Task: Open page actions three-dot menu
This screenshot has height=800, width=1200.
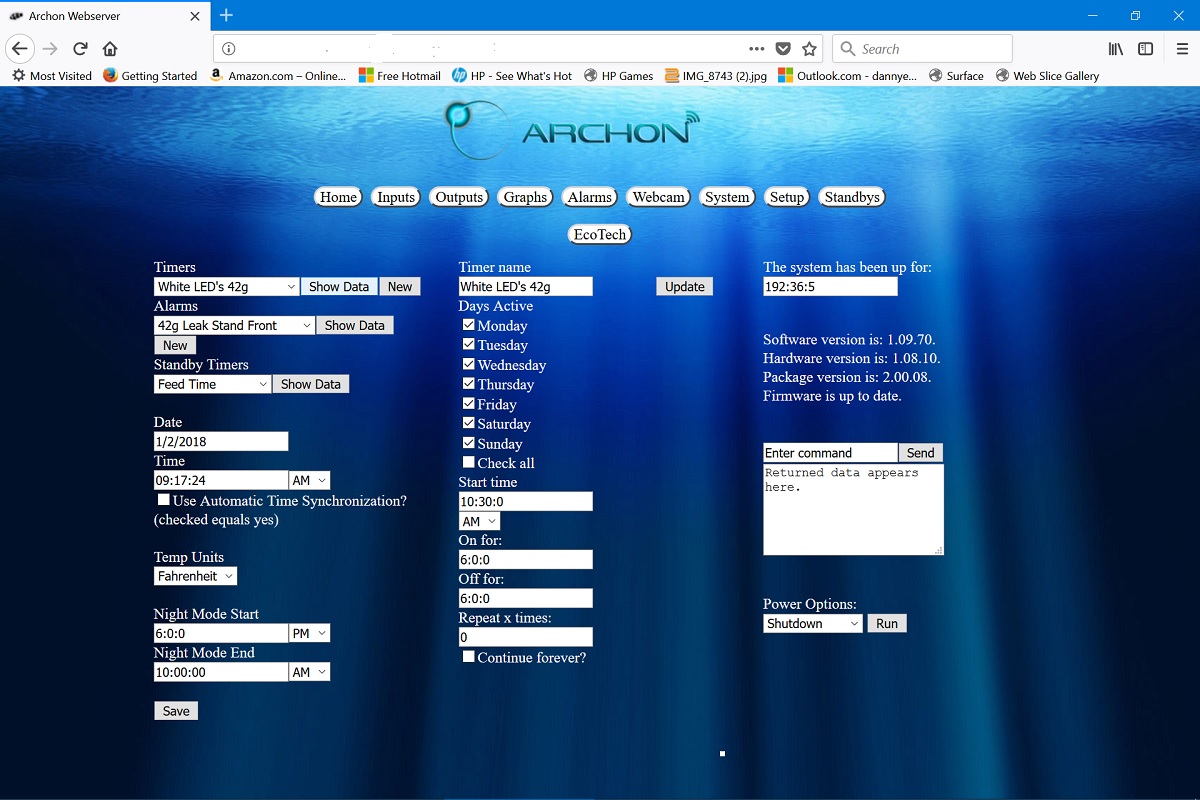Action: tap(757, 48)
